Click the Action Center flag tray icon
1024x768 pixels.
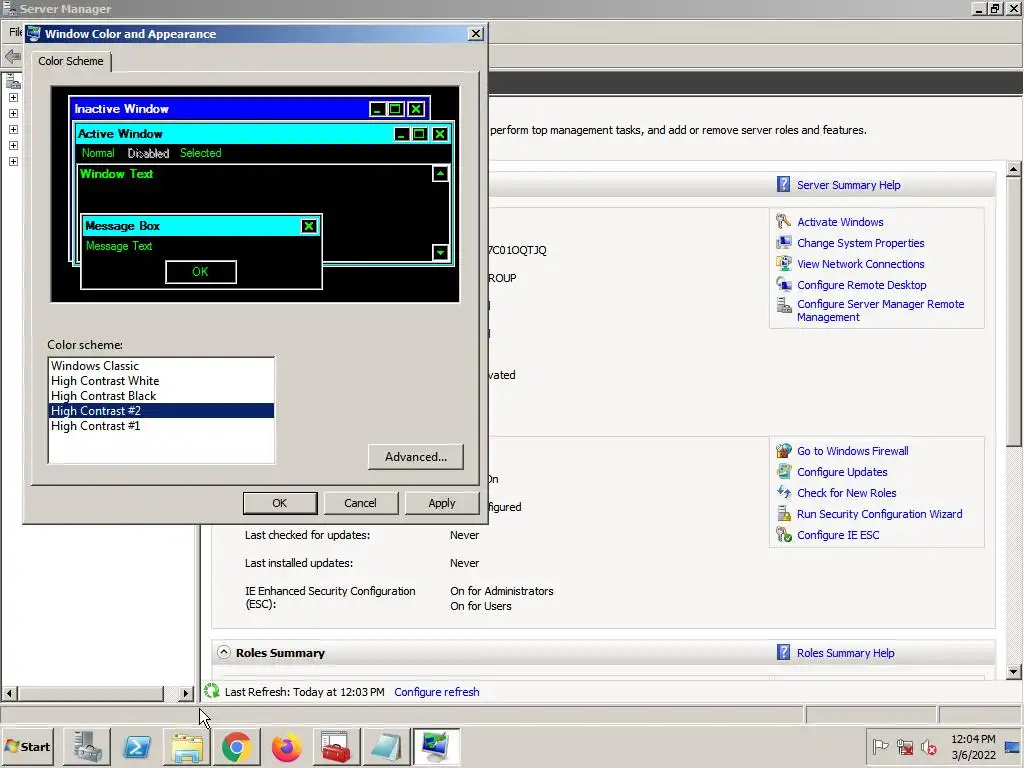click(880, 746)
